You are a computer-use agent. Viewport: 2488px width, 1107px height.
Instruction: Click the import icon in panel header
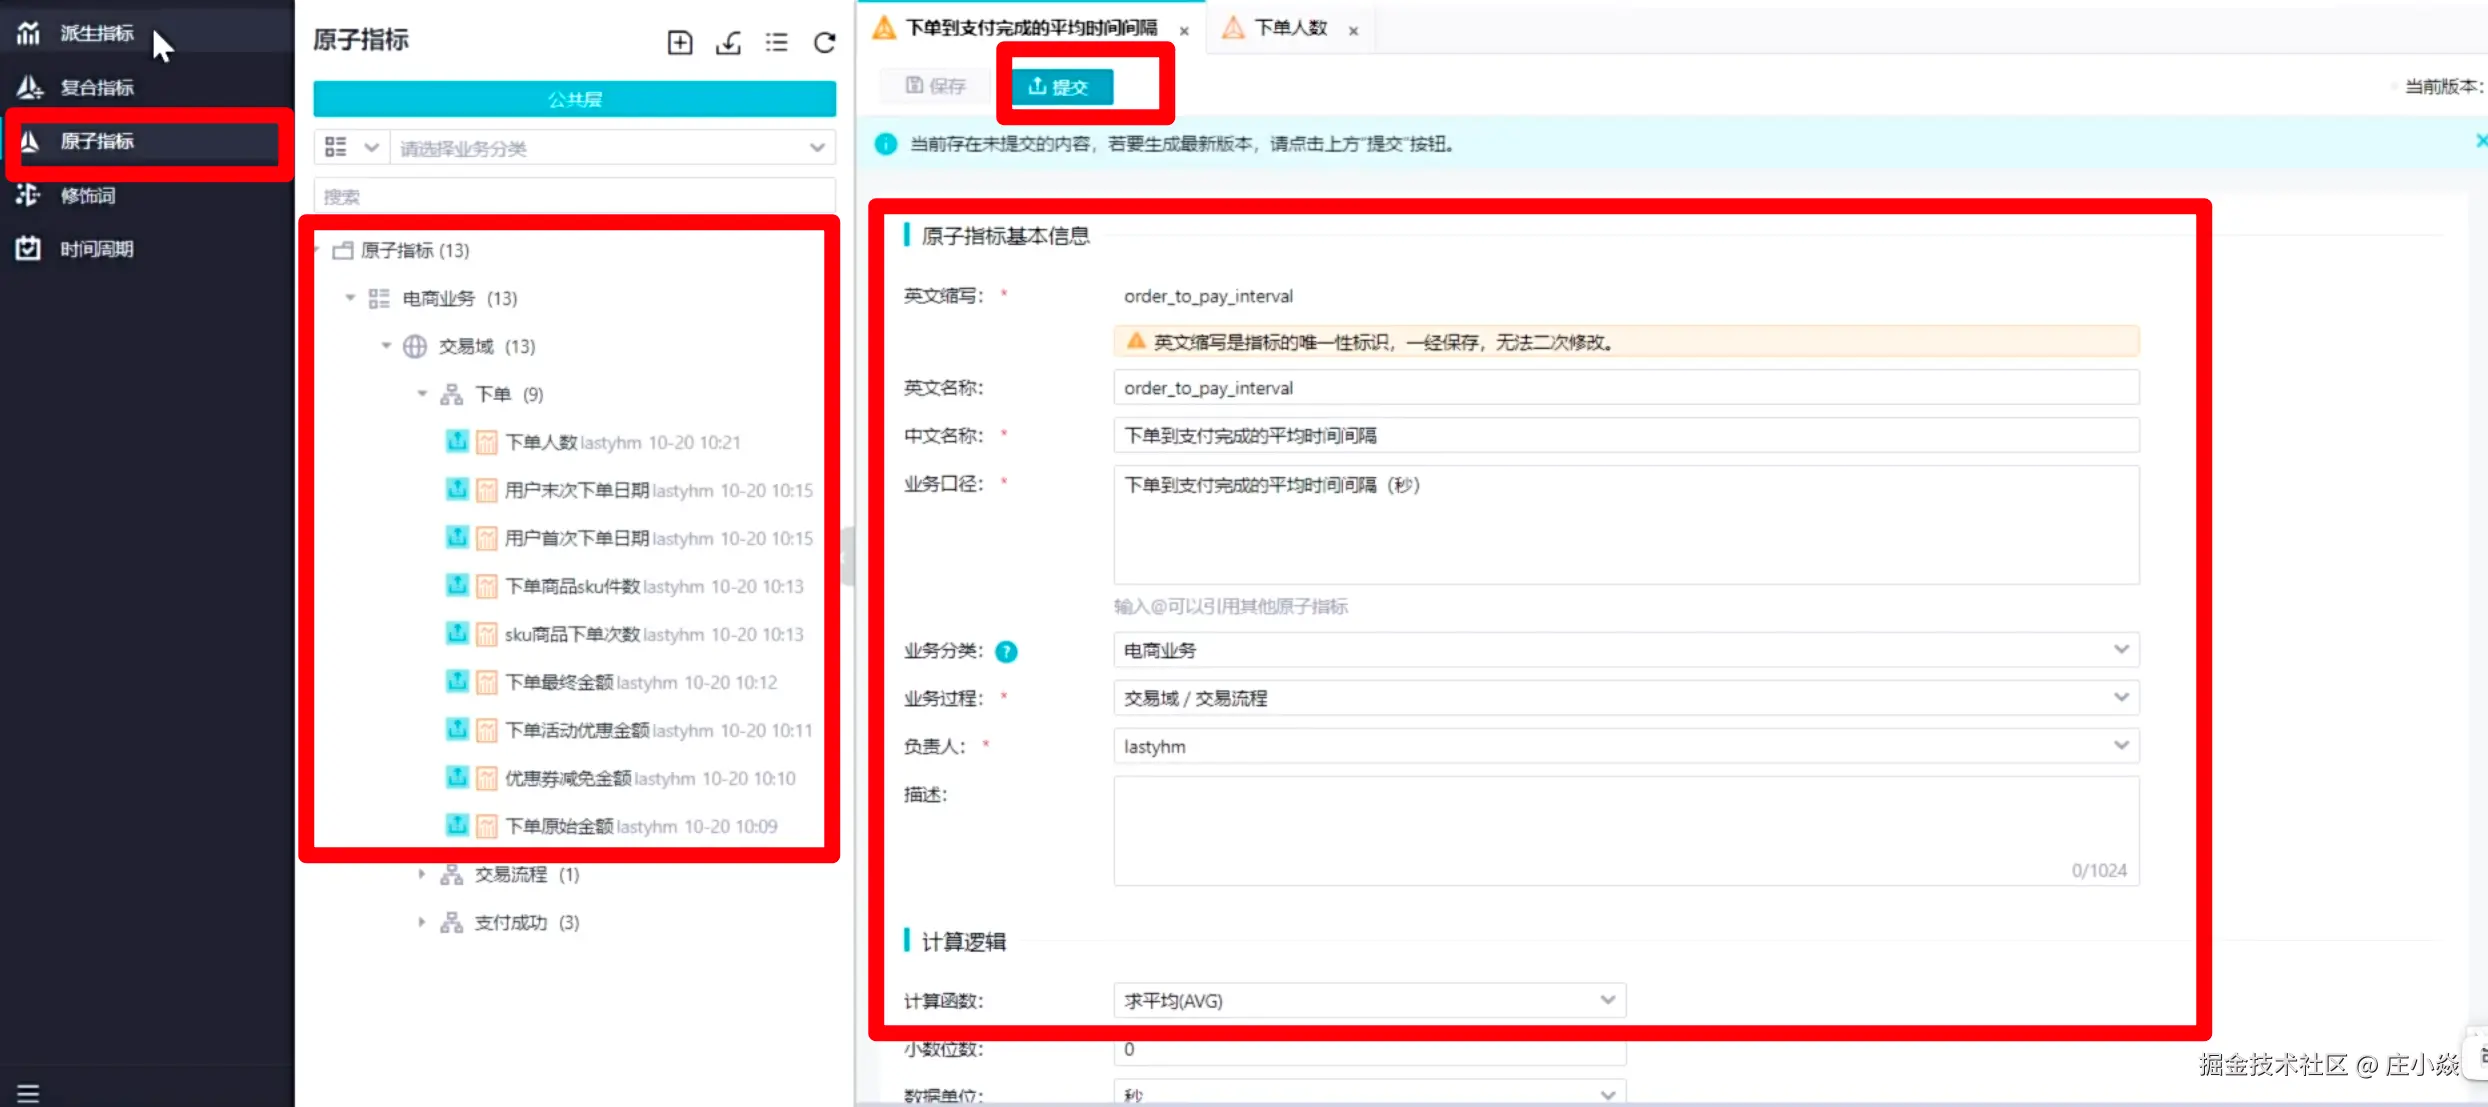[729, 42]
